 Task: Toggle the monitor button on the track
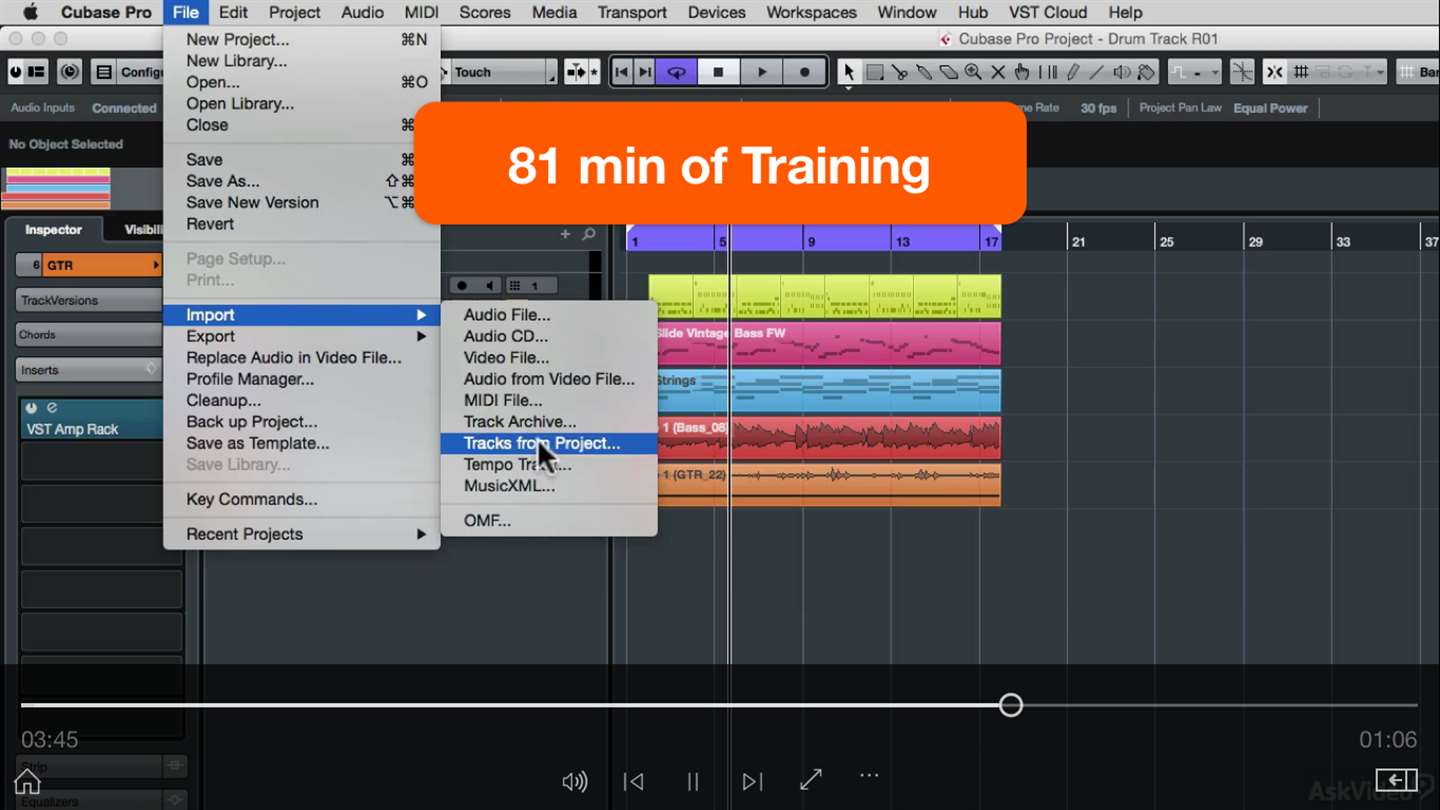pos(489,286)
